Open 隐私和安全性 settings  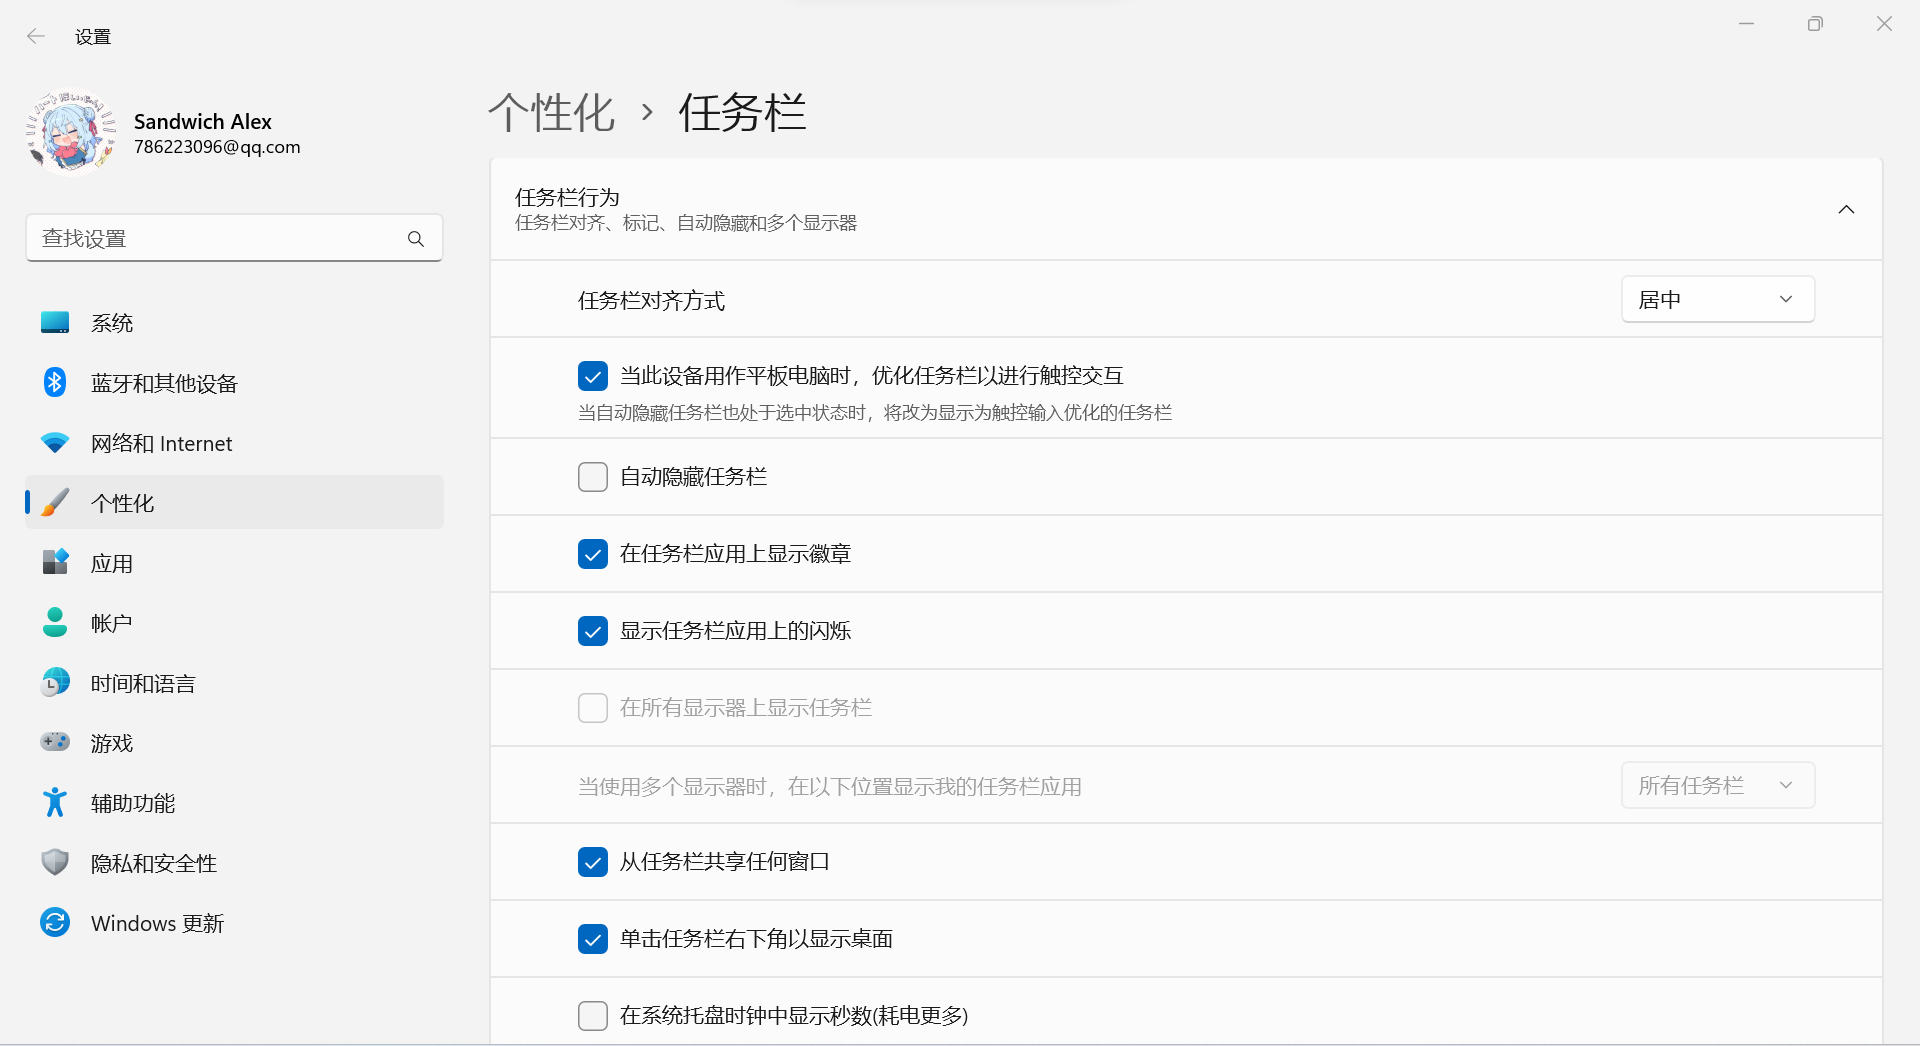(x=153, y=862)
